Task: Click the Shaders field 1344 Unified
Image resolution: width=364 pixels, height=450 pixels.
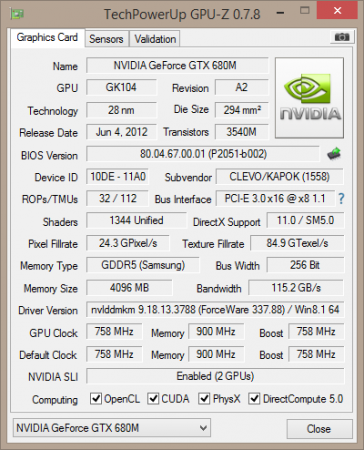Action: point(136,220)
